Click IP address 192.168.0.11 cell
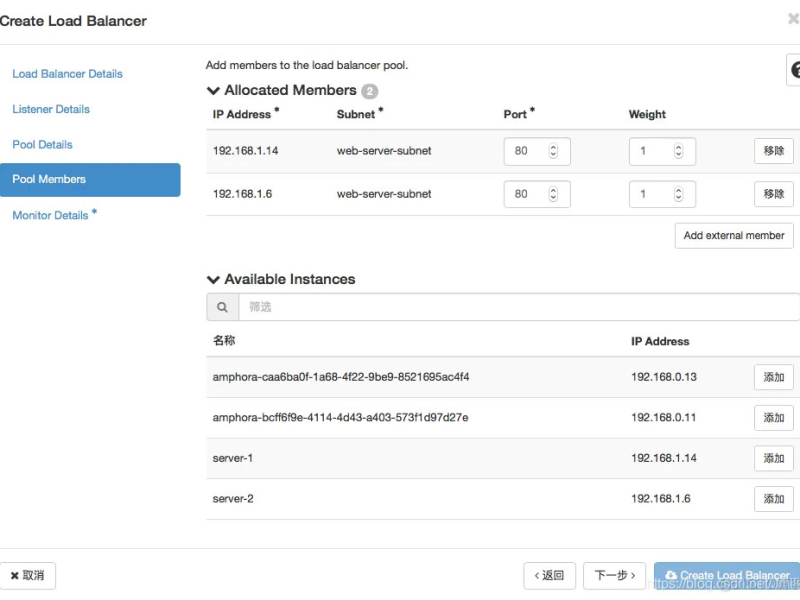Screen dimensions: 800x600 [663, 418]
